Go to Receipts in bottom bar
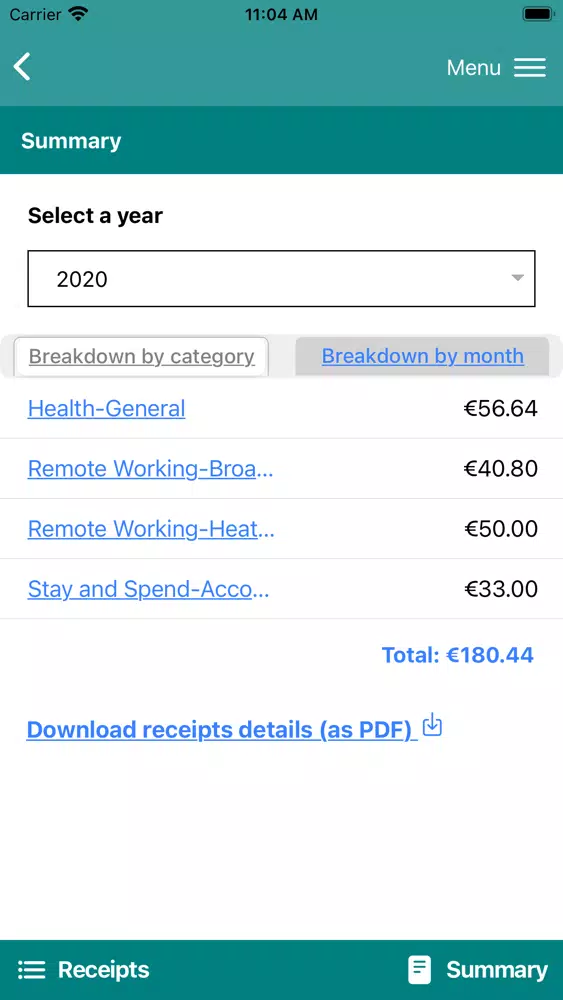This screenshot has width=563, height=1000. (x=103, y=970)
